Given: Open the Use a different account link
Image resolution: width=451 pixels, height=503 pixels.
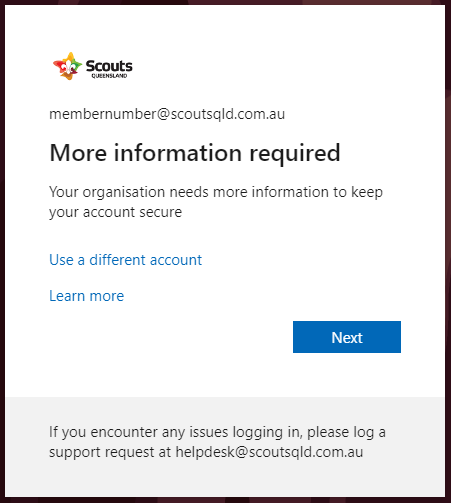Looking at the screenshot, I should 125,260.
